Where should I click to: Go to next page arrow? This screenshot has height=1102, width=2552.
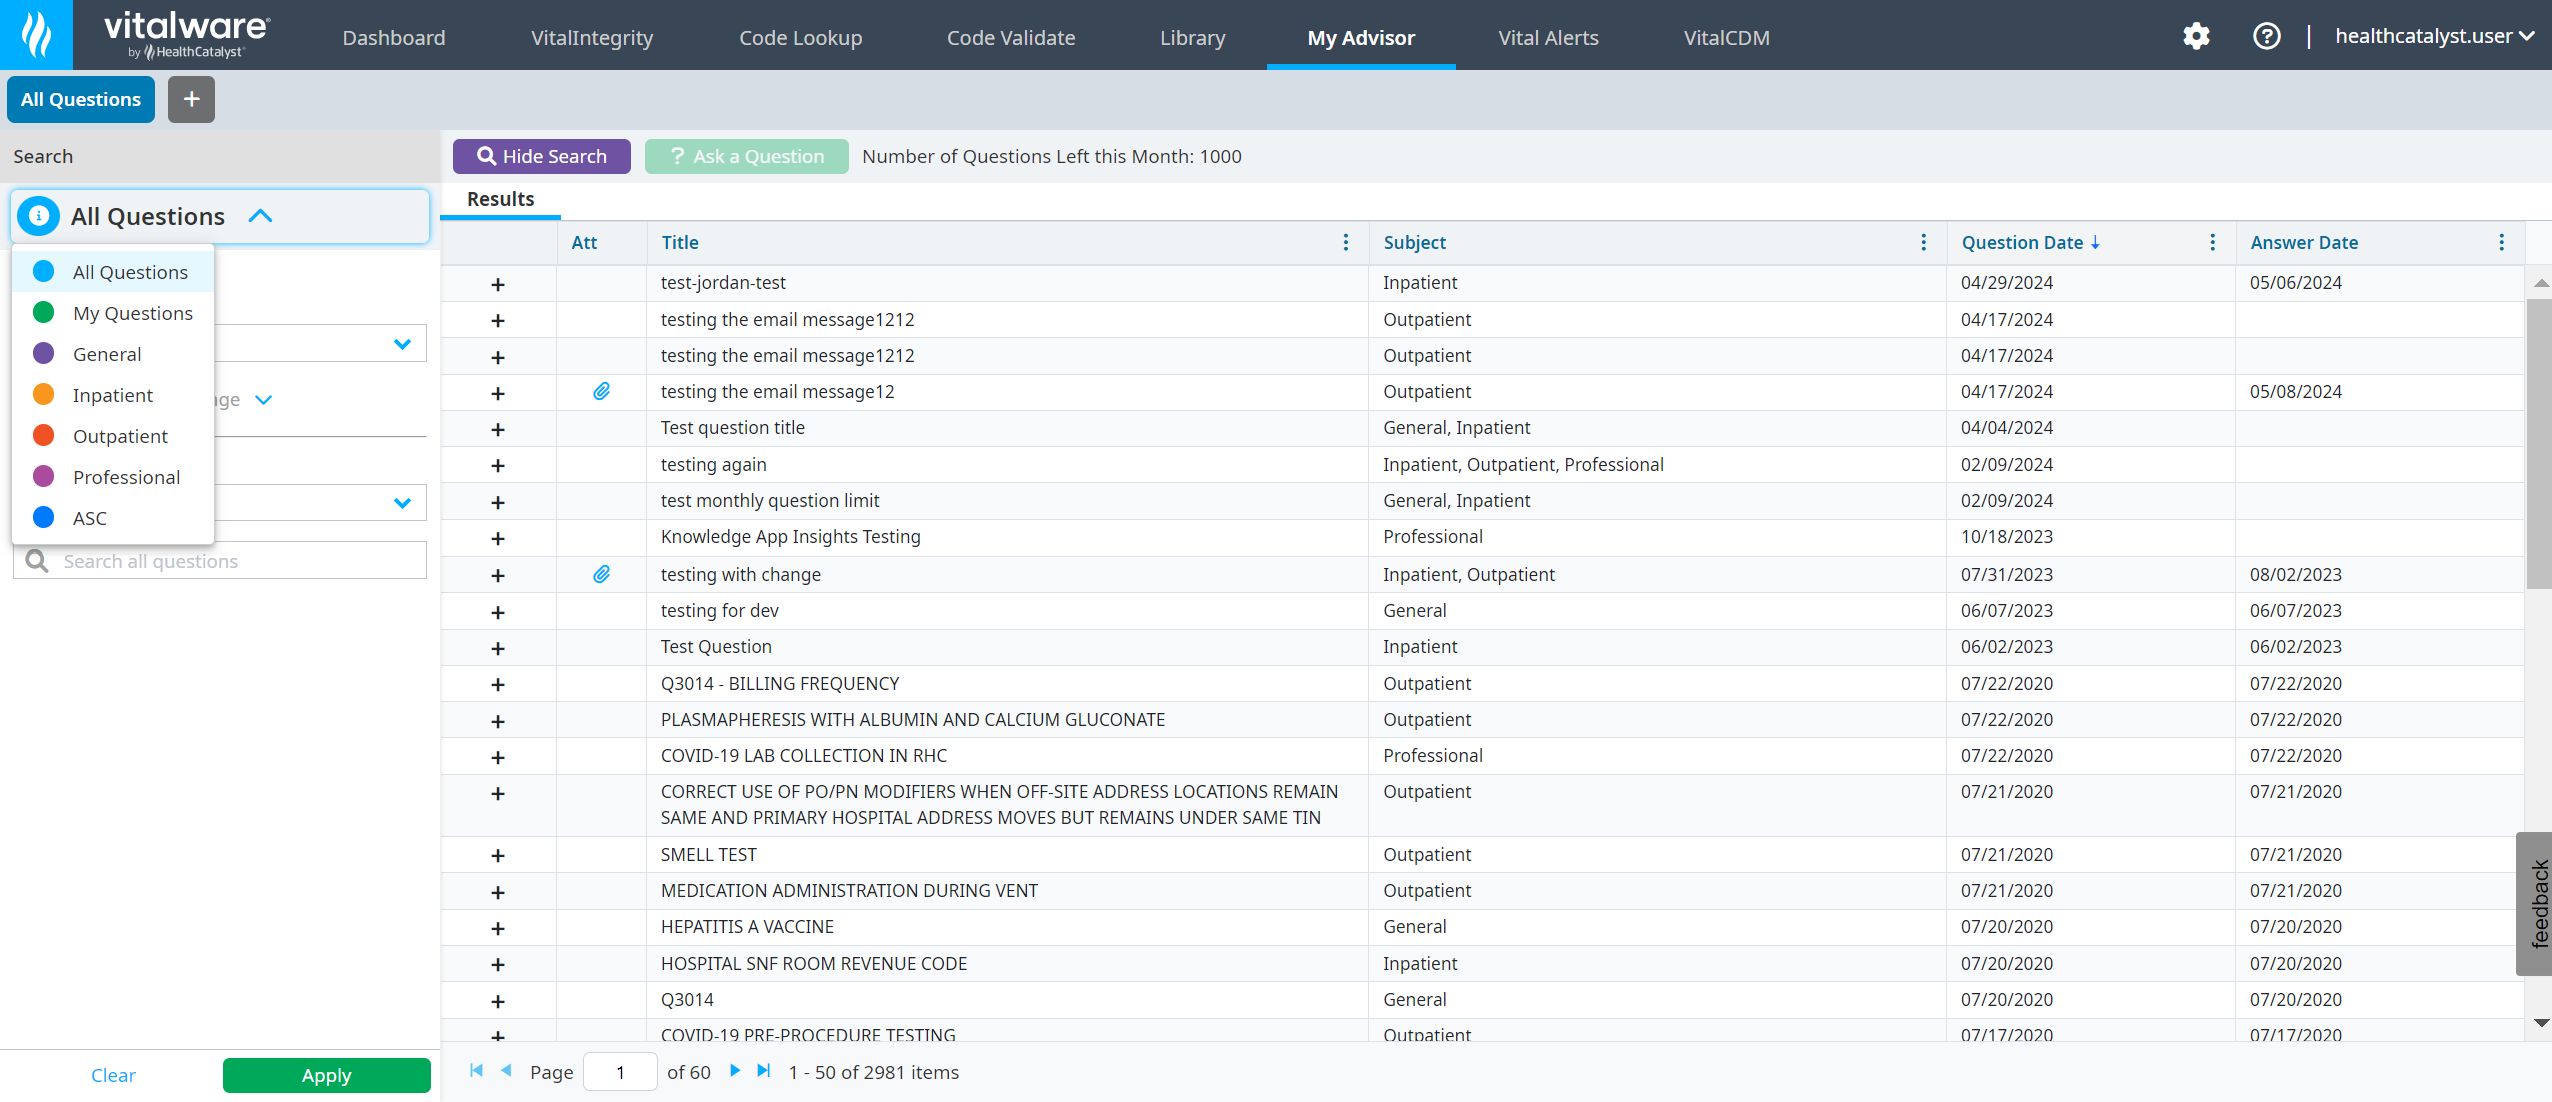(735, 1071)
